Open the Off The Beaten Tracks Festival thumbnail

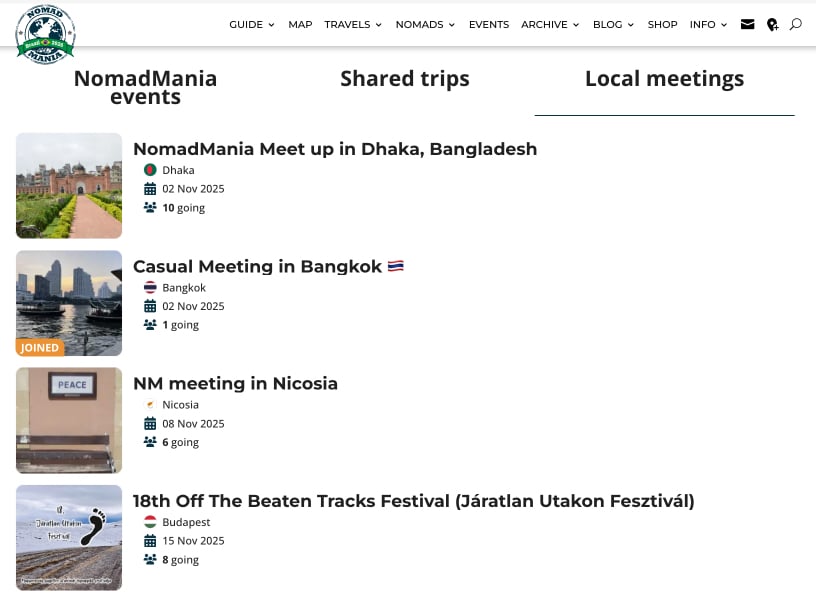(69, 538)
